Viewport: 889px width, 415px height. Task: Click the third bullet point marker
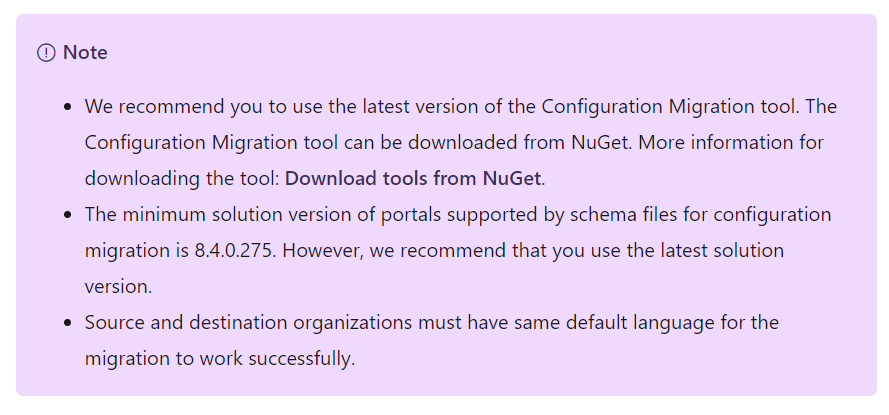click(x=68, y=323)
